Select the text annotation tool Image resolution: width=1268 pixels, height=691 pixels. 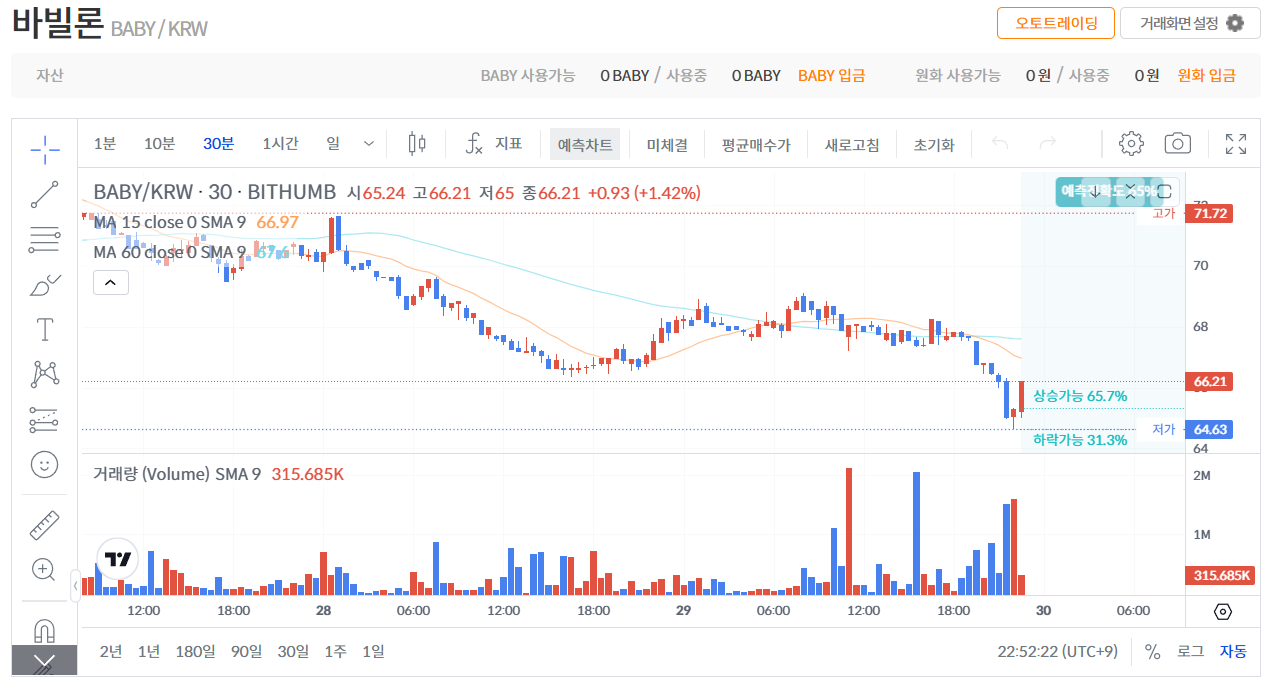tap(44, 329)
